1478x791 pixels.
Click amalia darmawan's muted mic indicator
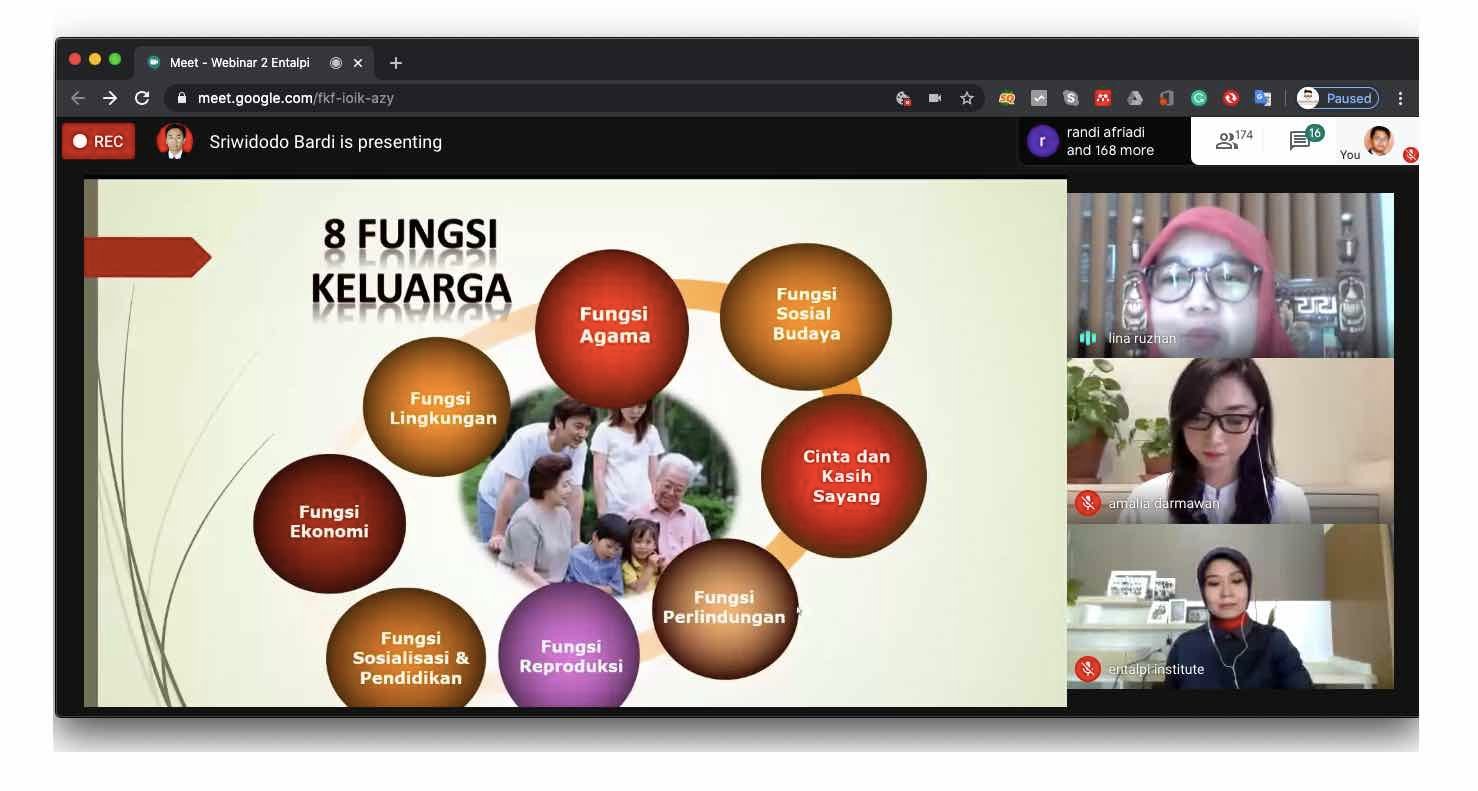(1087, 503)
